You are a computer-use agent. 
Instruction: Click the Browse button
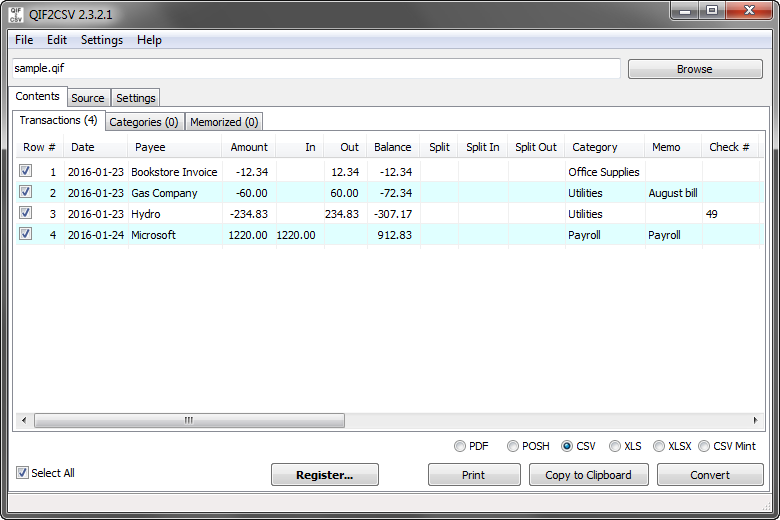tap(694, 69)
